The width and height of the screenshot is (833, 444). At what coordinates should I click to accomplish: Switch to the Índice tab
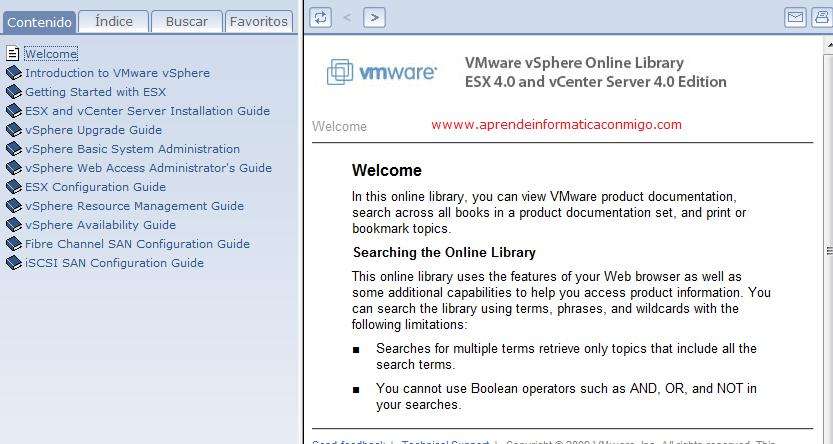[114, 22]
